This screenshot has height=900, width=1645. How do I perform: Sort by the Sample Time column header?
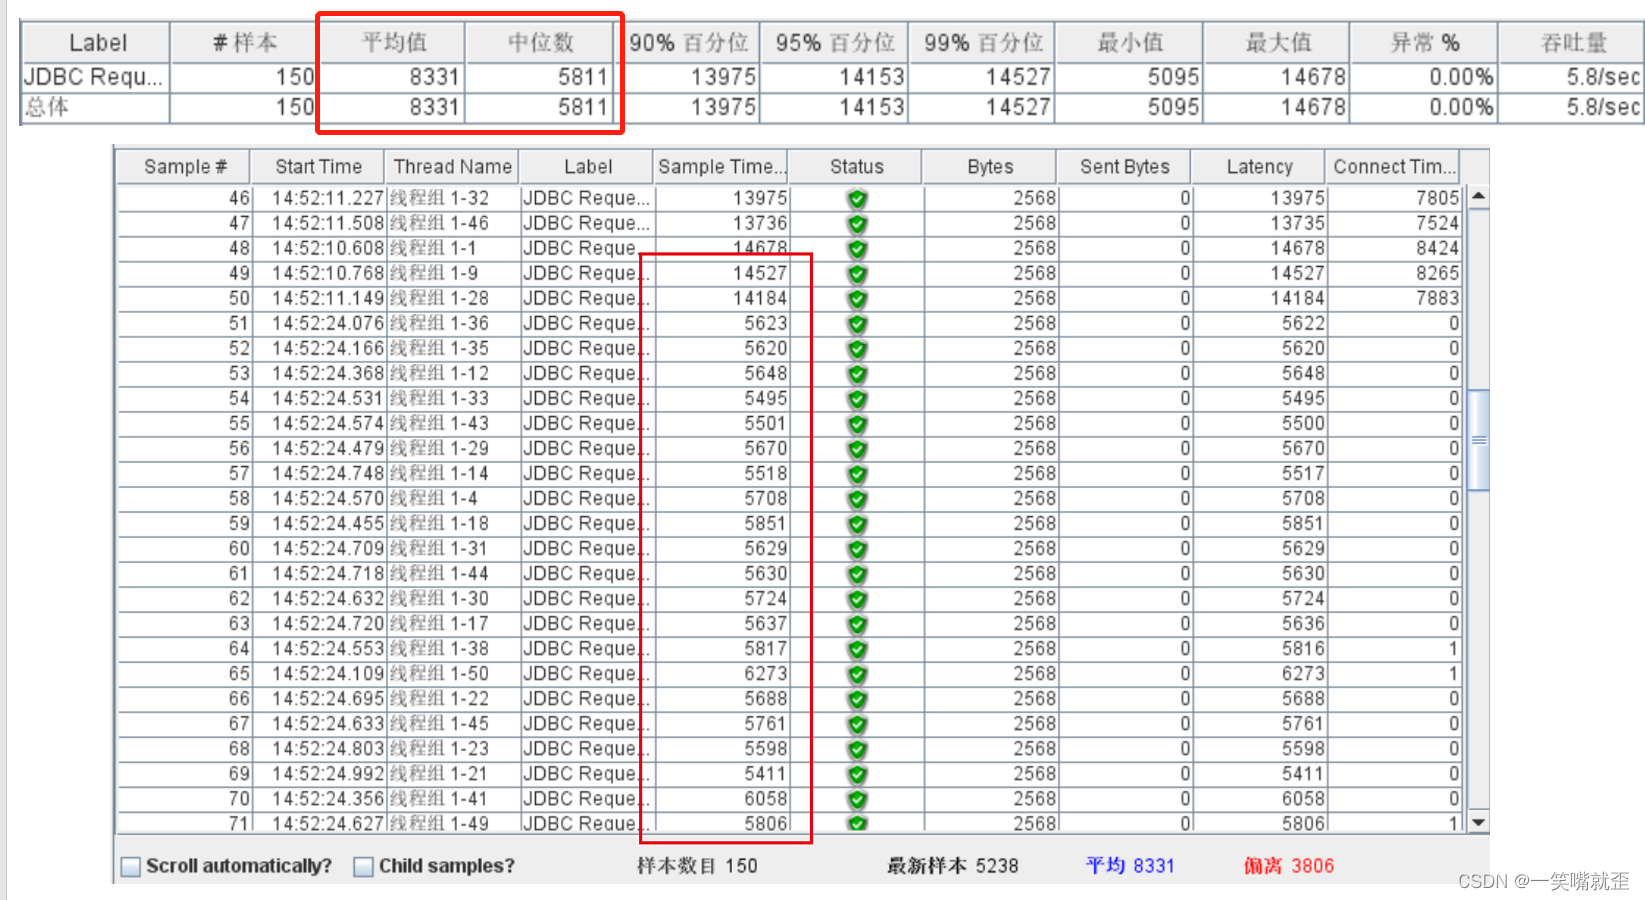coord(720,167)
